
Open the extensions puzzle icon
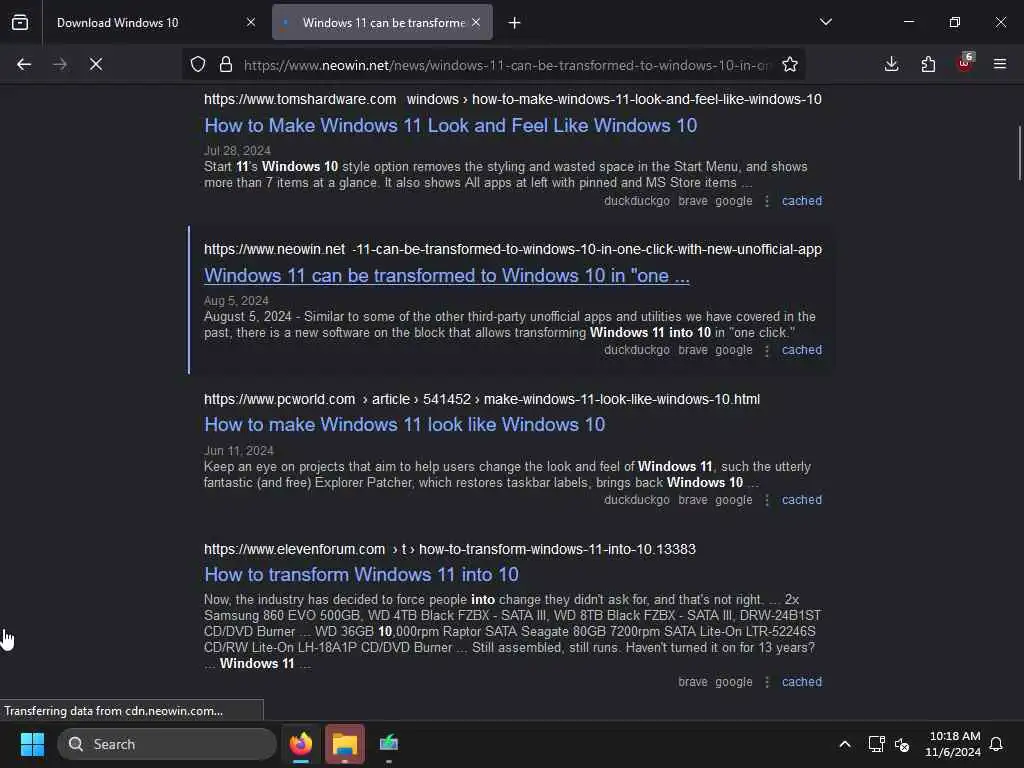(x=928, y=64)
